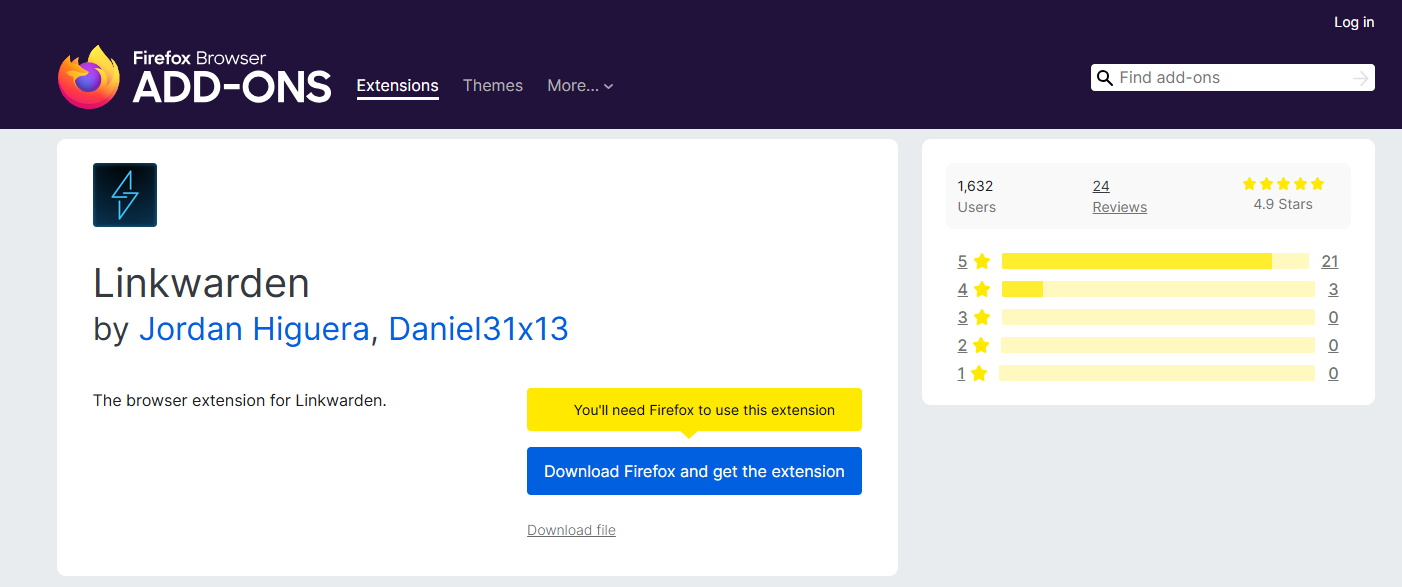
Task: Open the 3 four-star reviews count
Action: (1333, 289)
